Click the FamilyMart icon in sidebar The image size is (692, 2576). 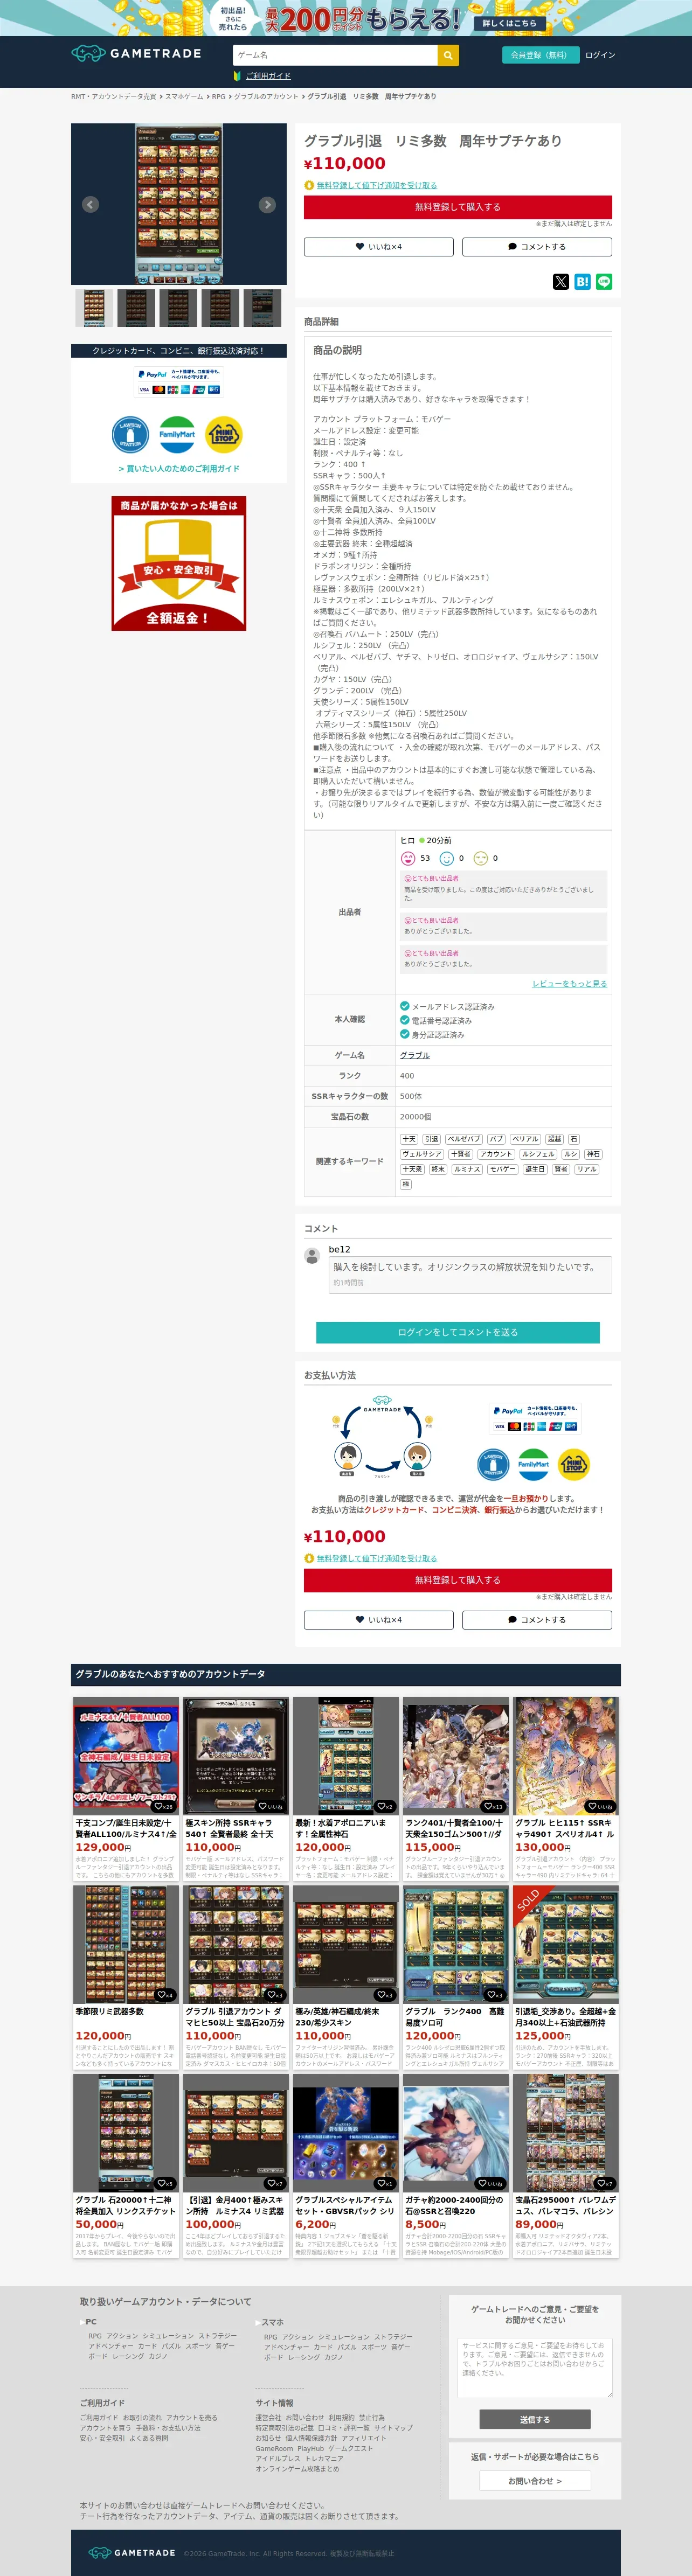pyautogui.click(x=177, y=434)
